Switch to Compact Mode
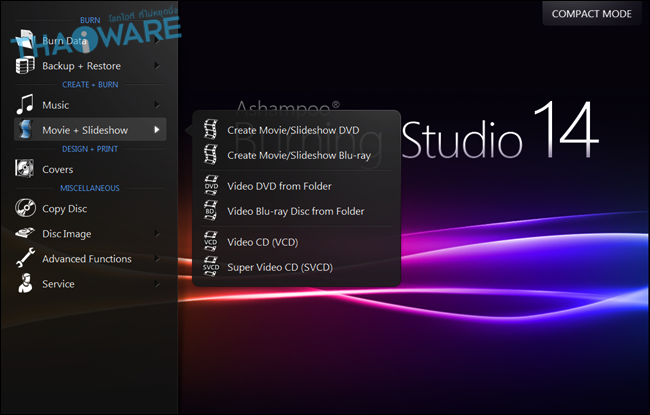Image resolution: width=650 pixels, height=415 pixels. pyautogui.click(x=592, y=14)
